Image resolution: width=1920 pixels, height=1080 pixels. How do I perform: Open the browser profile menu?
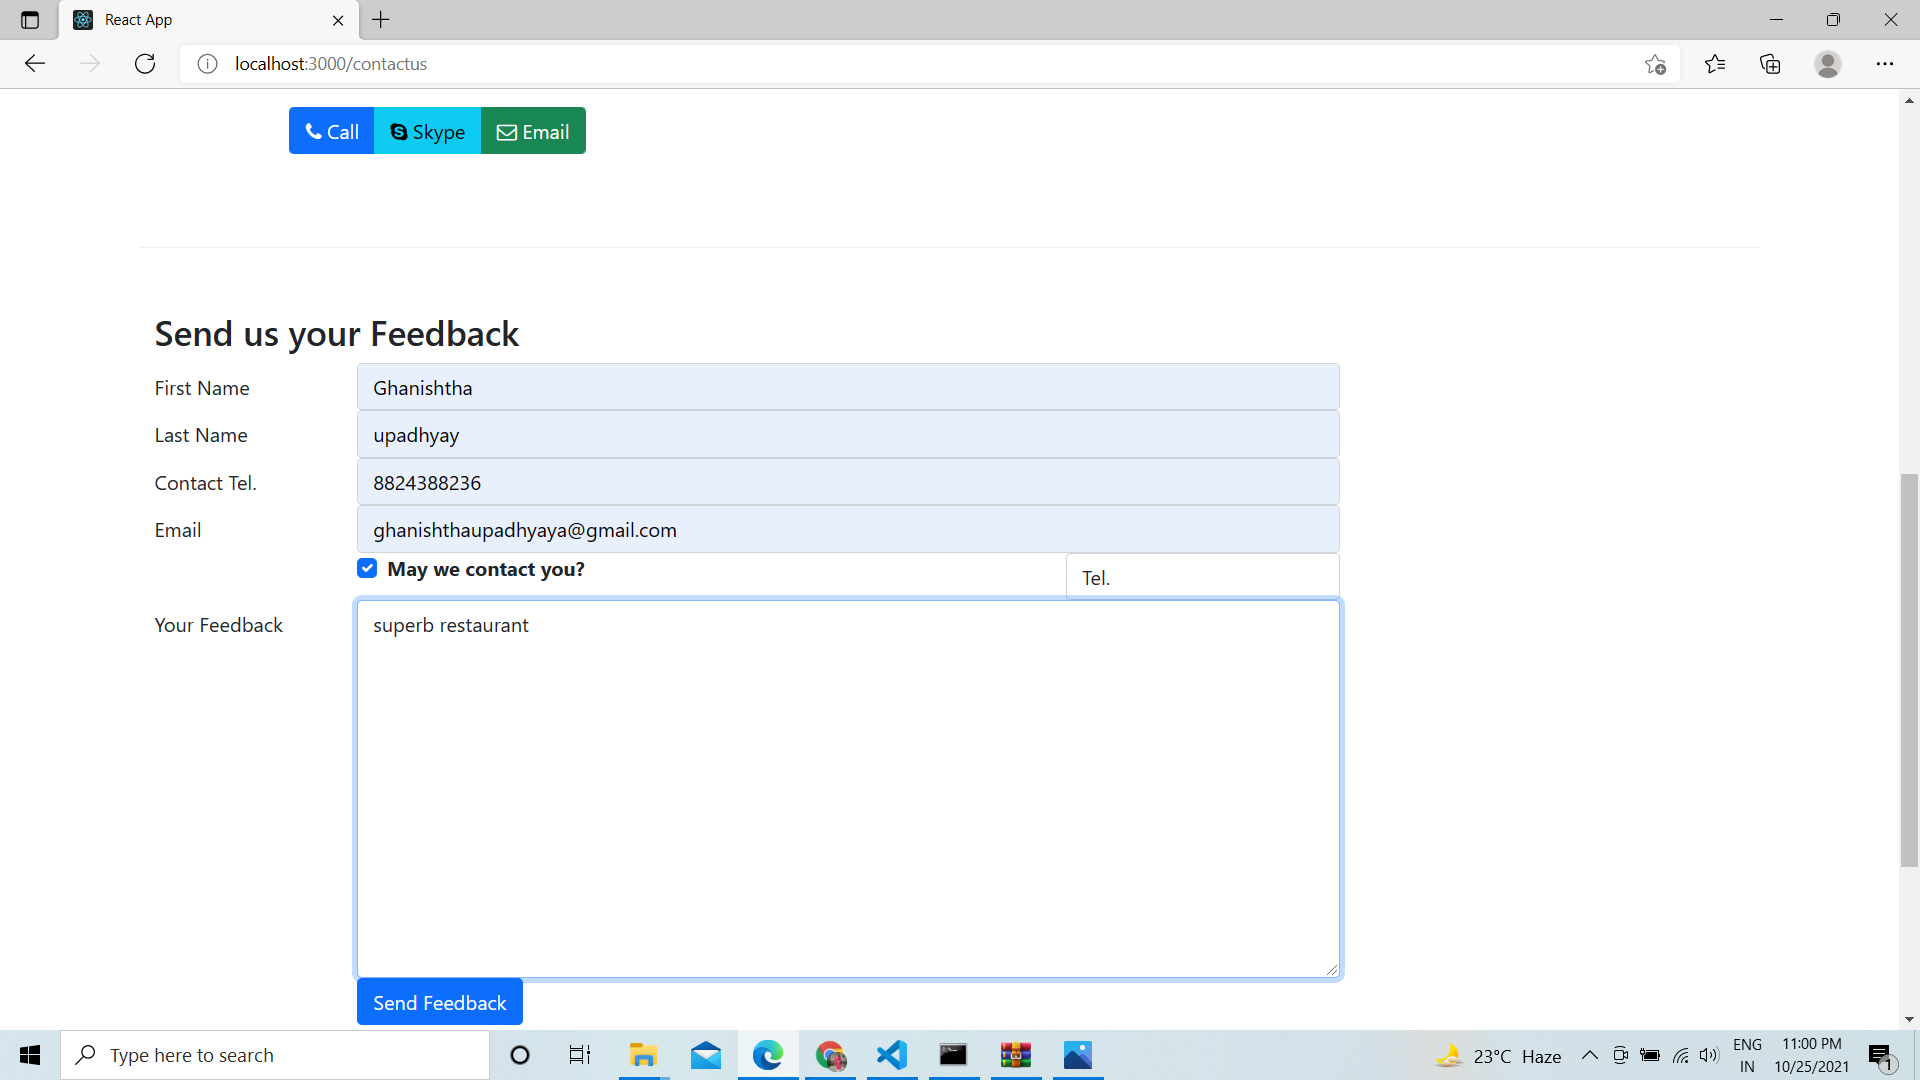[x=1828, y=64]
